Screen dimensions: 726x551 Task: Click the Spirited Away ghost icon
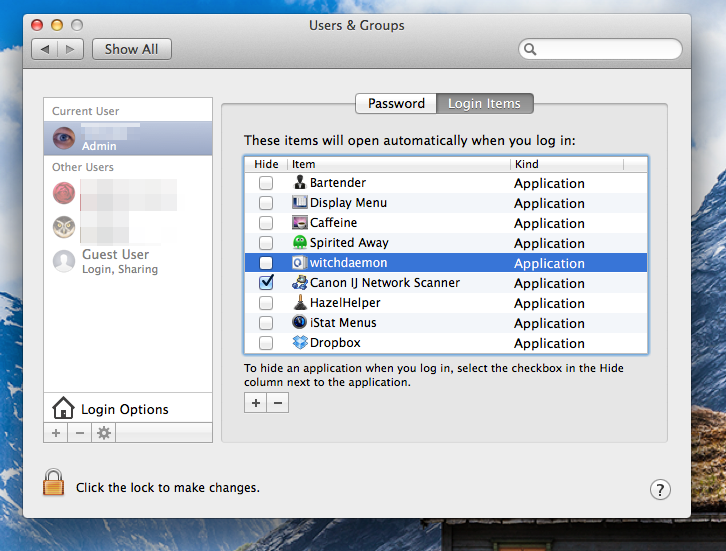click(x=300, y=242)
